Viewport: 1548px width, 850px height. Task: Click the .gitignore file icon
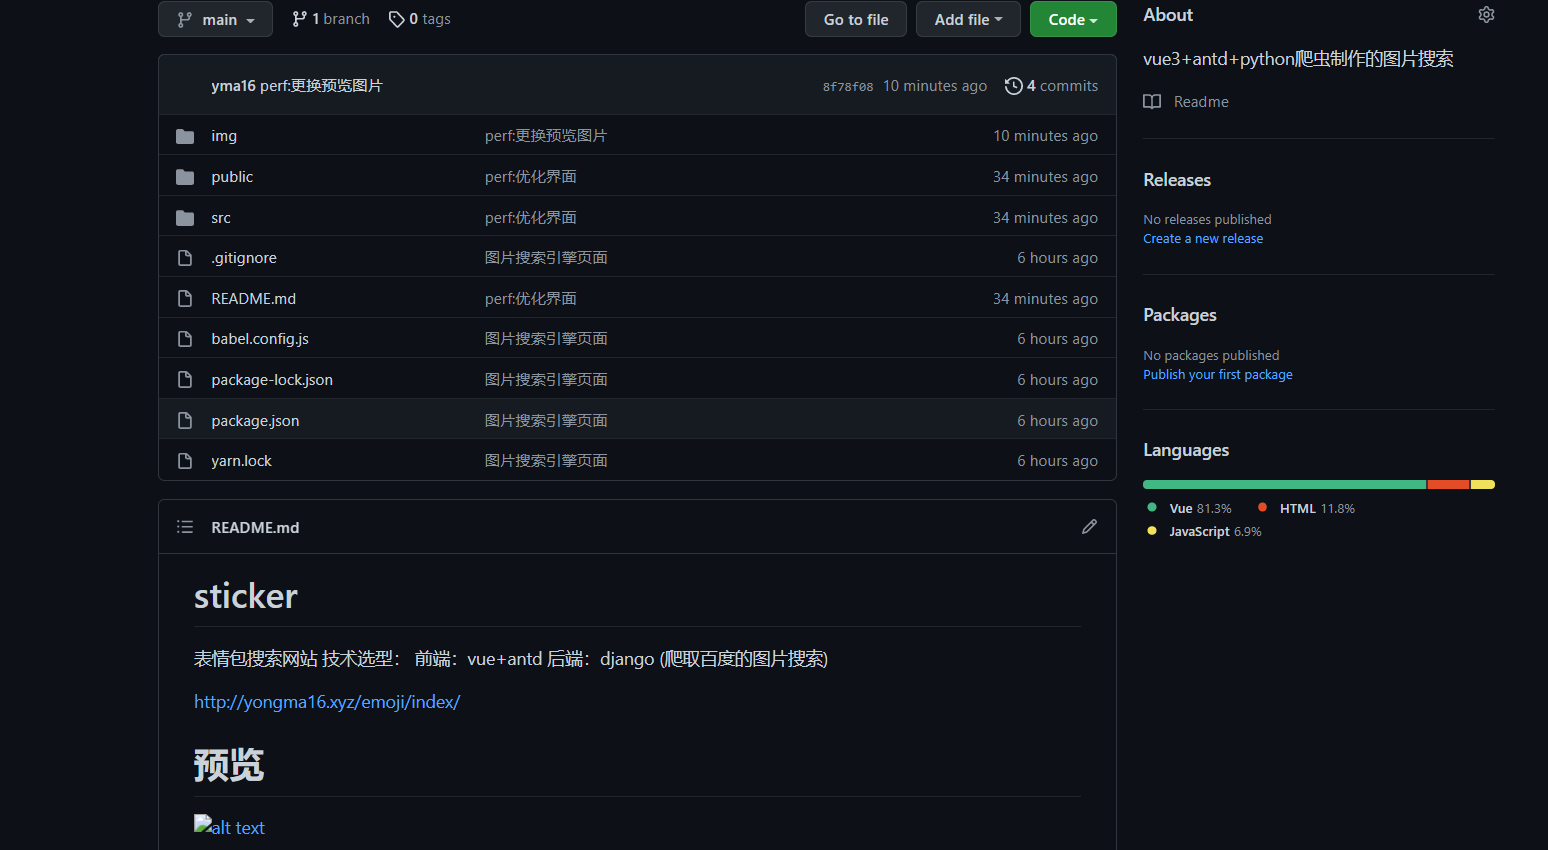[185, 258]
